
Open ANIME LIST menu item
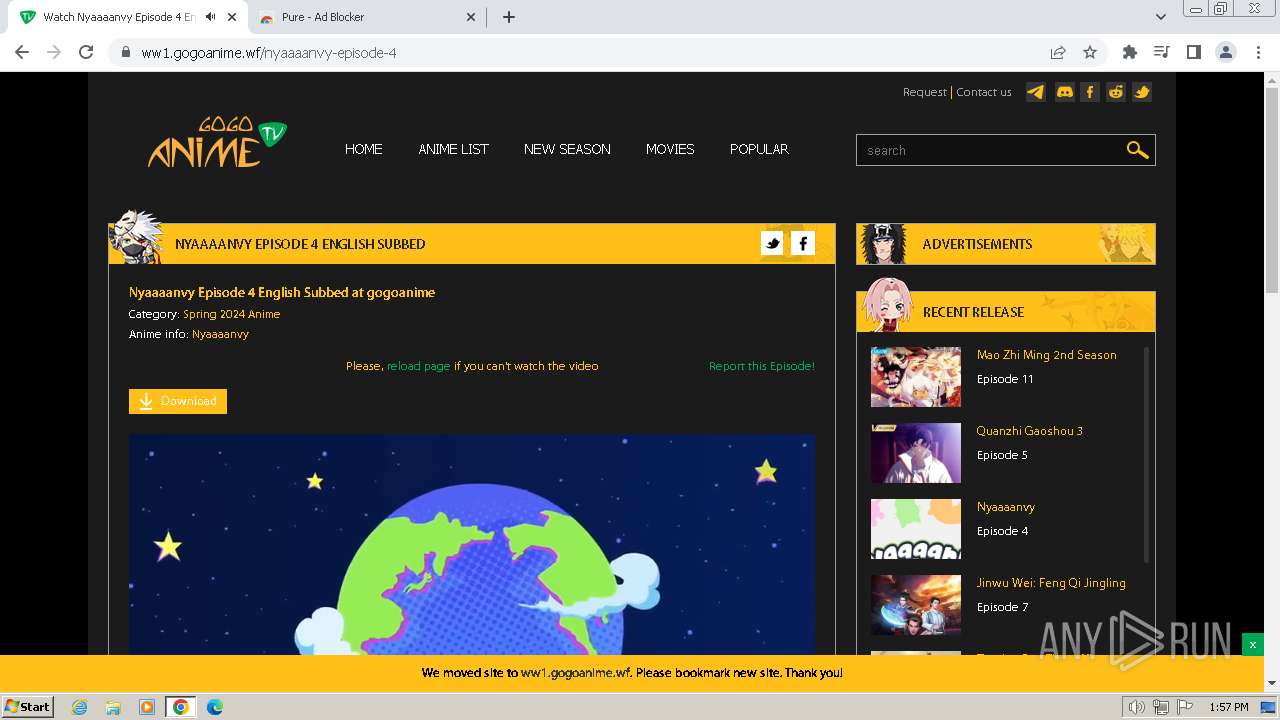click(453, 149)
